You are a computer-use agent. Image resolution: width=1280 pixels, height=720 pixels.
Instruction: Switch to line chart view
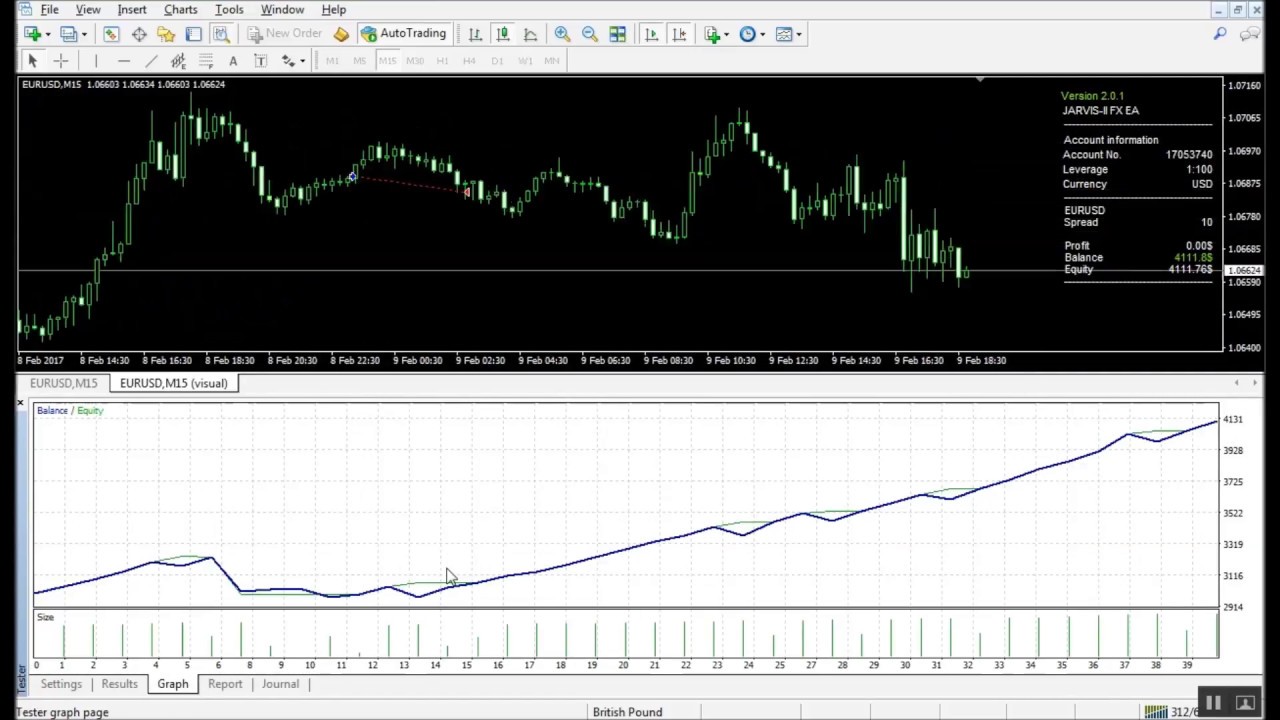(530, 34)
